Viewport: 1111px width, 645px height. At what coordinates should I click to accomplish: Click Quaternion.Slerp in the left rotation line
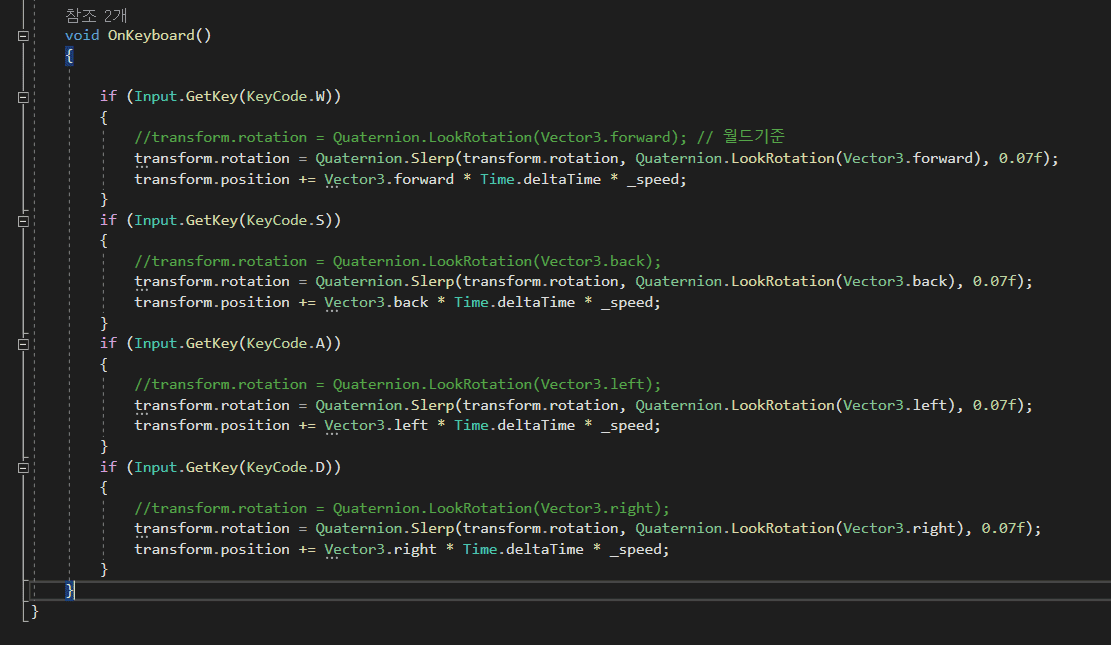pos(384,405)
